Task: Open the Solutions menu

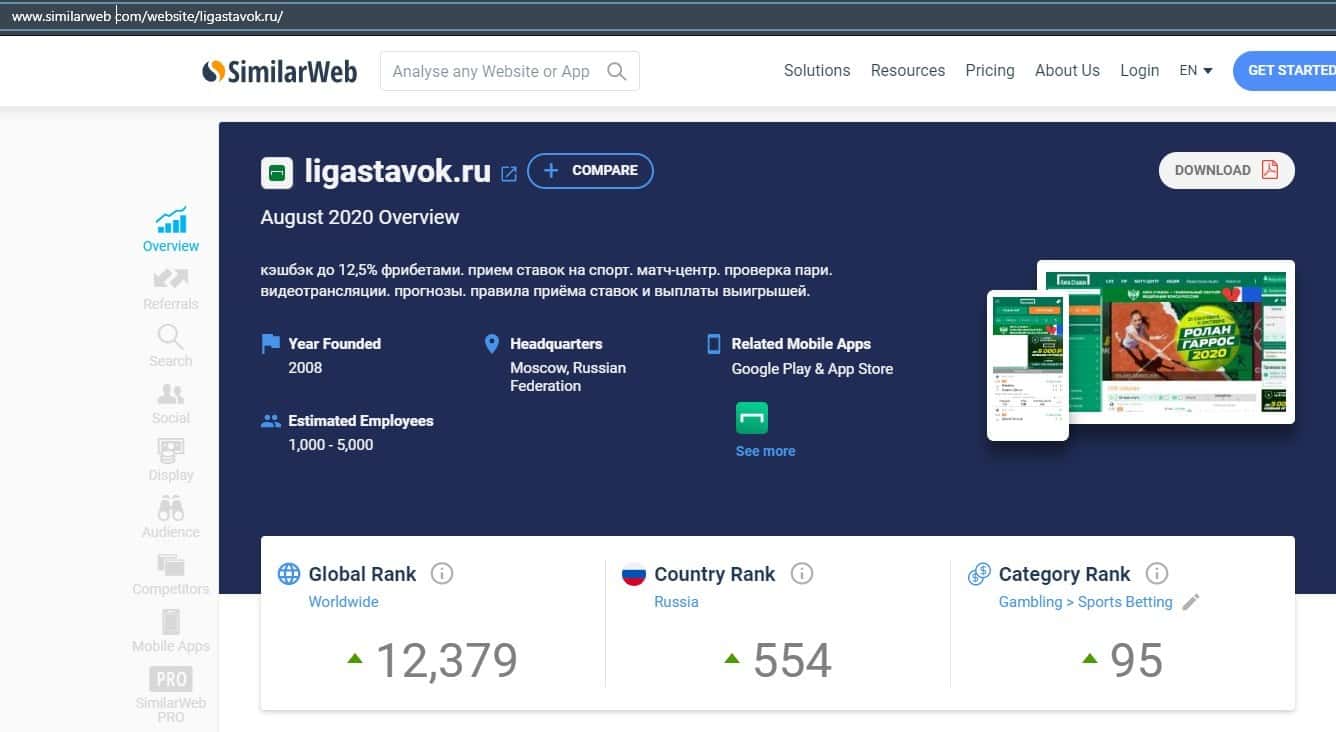Action: (817, 71)
